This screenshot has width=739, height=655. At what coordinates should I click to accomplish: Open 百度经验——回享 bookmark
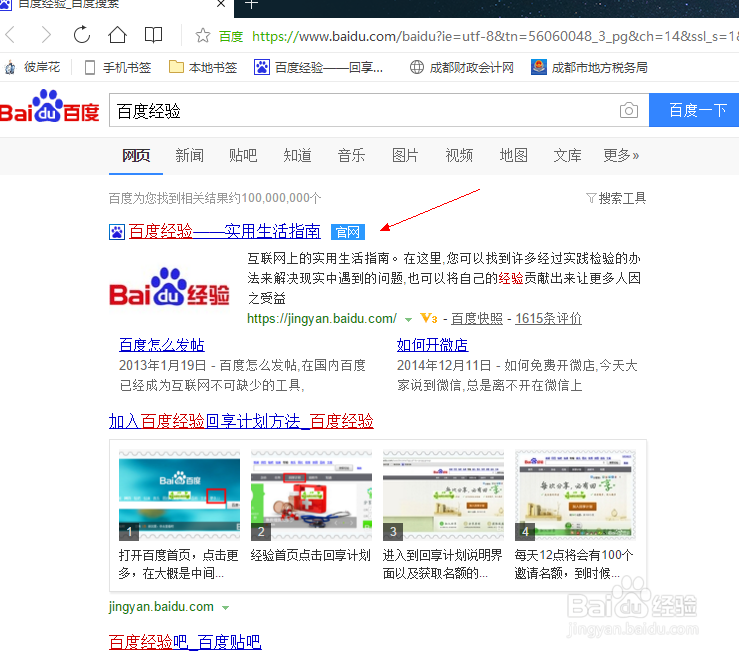click(x=318, y=67)
